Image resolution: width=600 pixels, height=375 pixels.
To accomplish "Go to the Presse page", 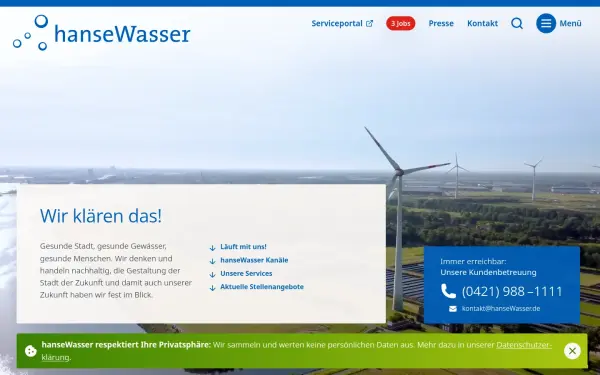I will tap(441, 23).
